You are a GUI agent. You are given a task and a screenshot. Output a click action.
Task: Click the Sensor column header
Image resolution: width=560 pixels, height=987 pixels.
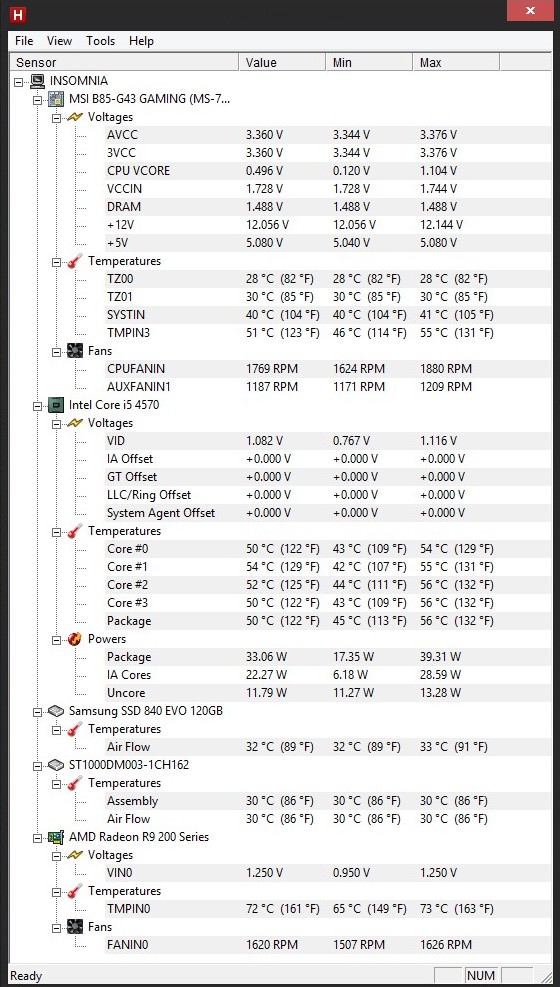(x=125, y=62)
